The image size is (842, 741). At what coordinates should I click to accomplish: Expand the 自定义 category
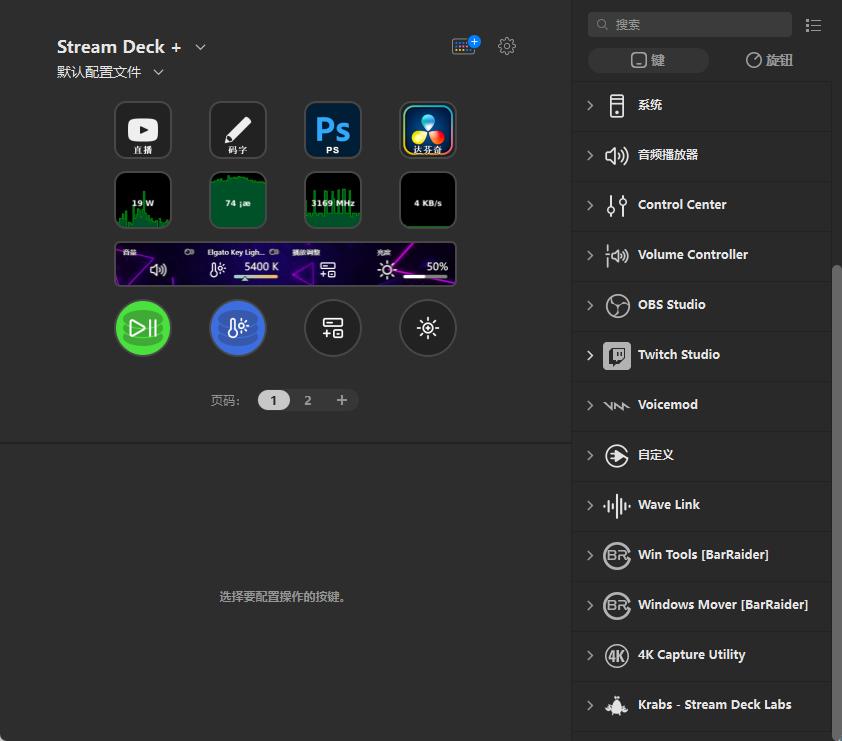click(590, 455)
